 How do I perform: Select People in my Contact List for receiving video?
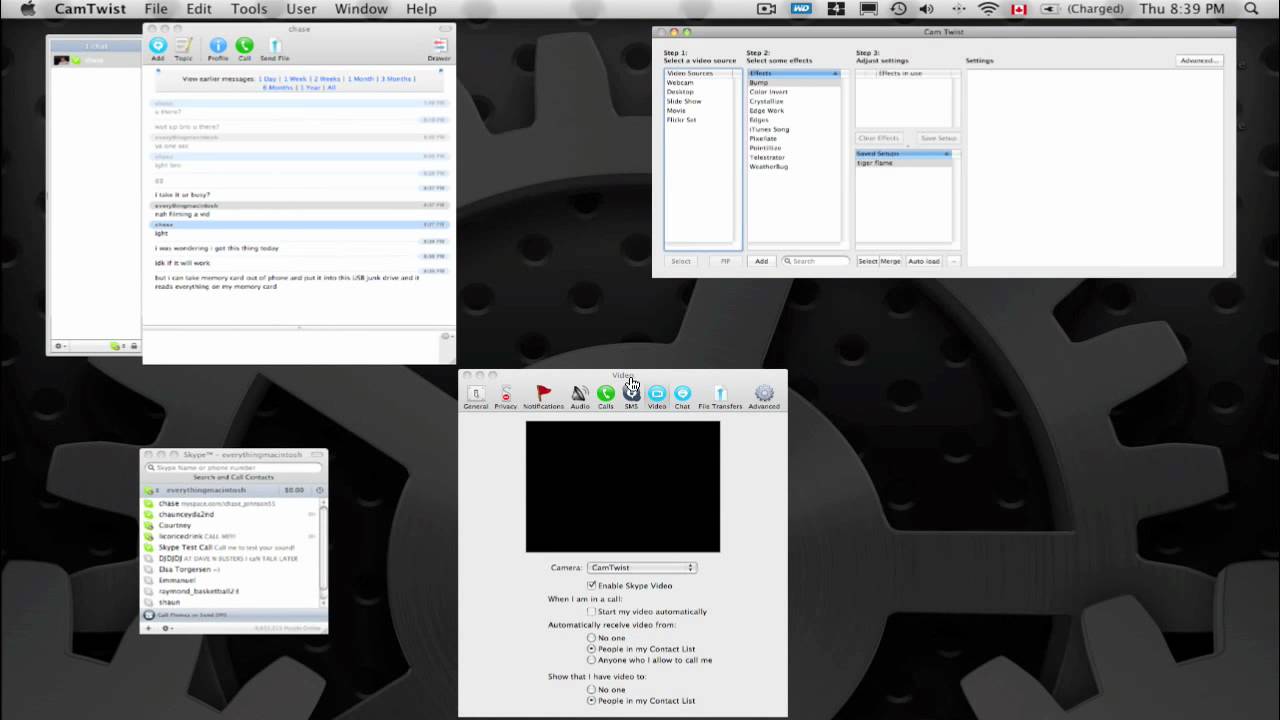pyautogui.click(x=591, y=649)
